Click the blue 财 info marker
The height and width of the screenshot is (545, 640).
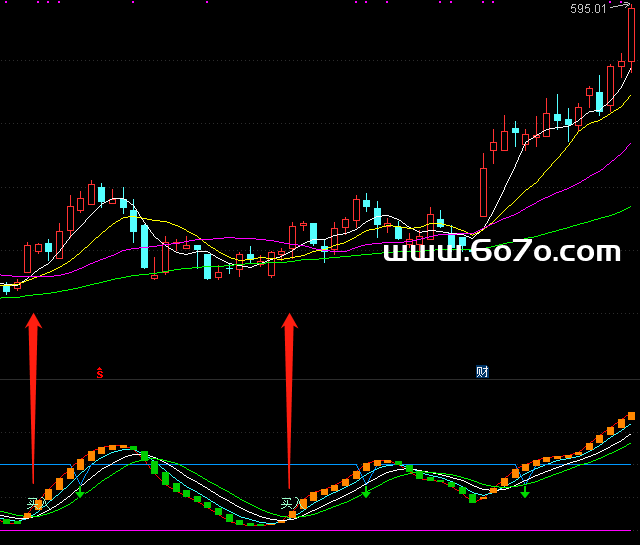(482, 372)
